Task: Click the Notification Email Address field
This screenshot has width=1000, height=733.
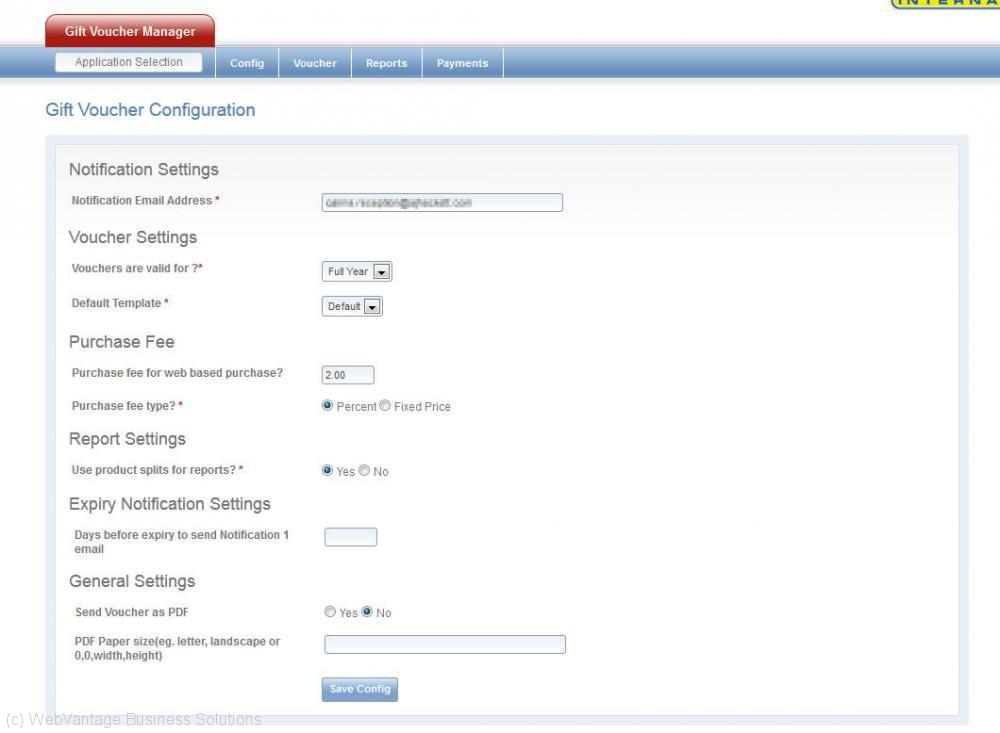Action: [x=441, y=202]
